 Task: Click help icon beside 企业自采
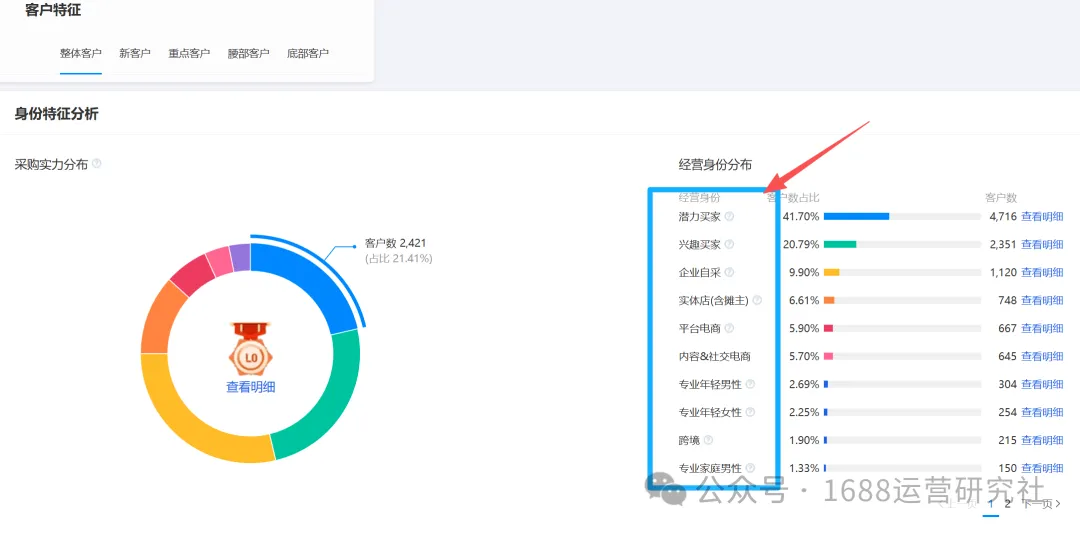pos(729,272)
